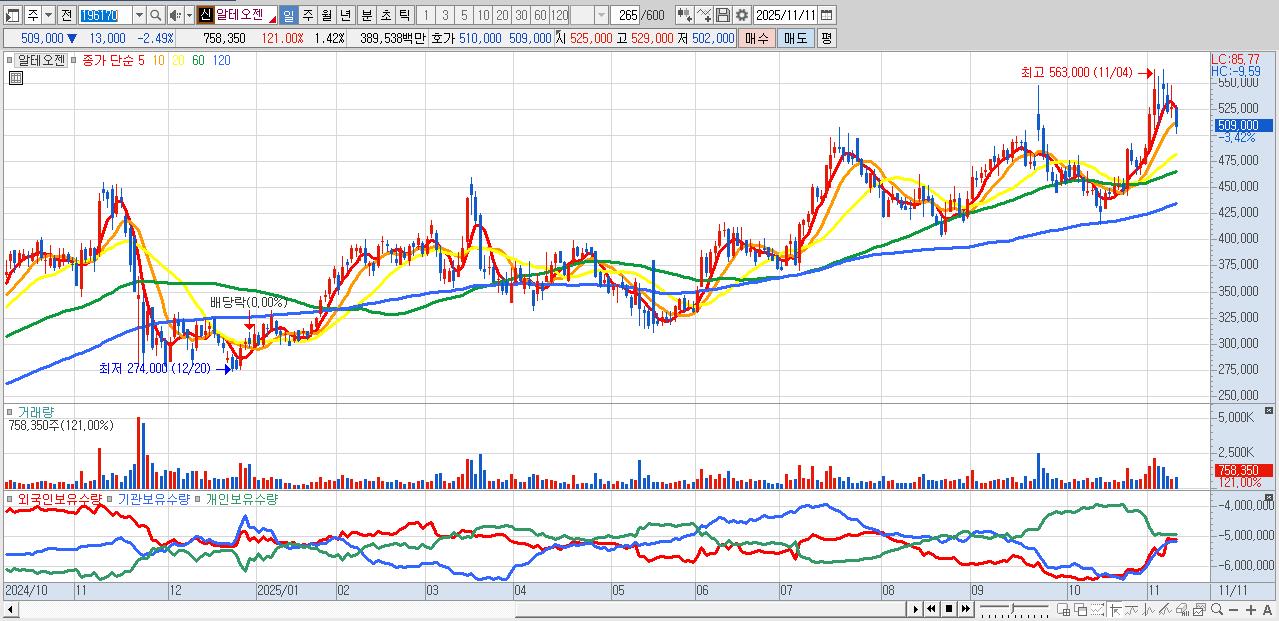Click the black 신 badge icon
The width and height of the screenshot is (1279, 621).
click(204, 15)
